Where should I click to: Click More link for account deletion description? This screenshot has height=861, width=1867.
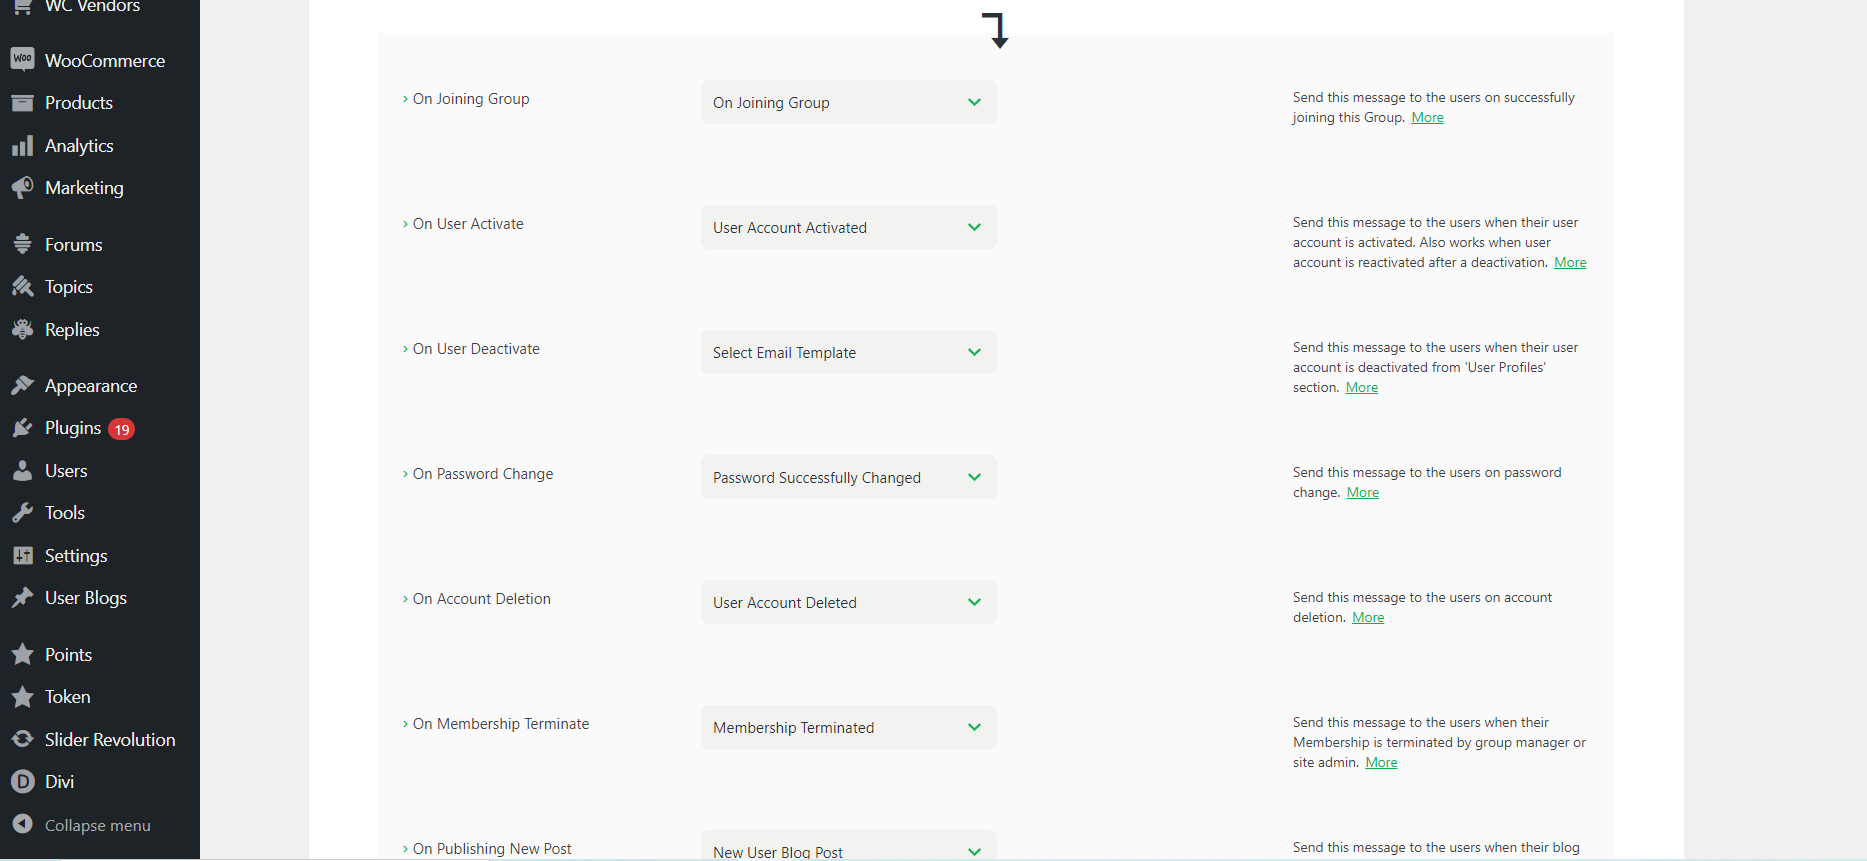1368,618
